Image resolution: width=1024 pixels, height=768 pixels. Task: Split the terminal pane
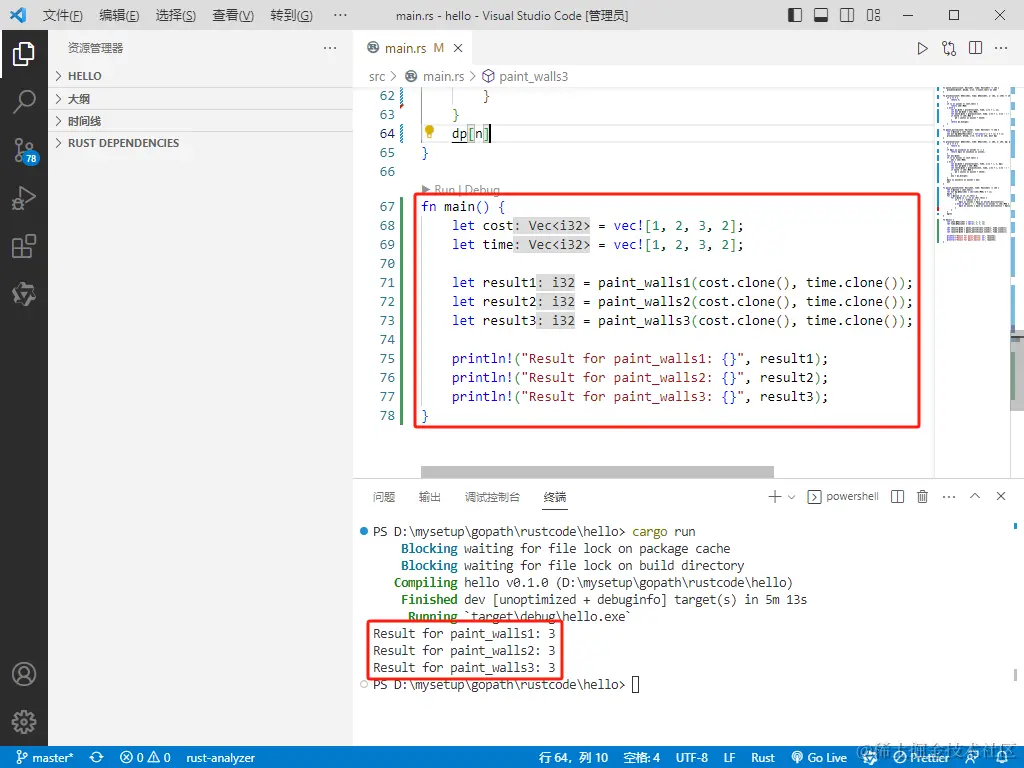[897, 496]
